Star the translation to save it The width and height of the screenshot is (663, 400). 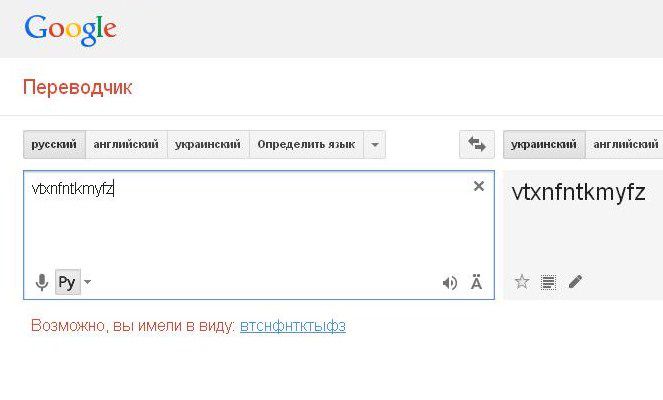[x=521, y=282]
